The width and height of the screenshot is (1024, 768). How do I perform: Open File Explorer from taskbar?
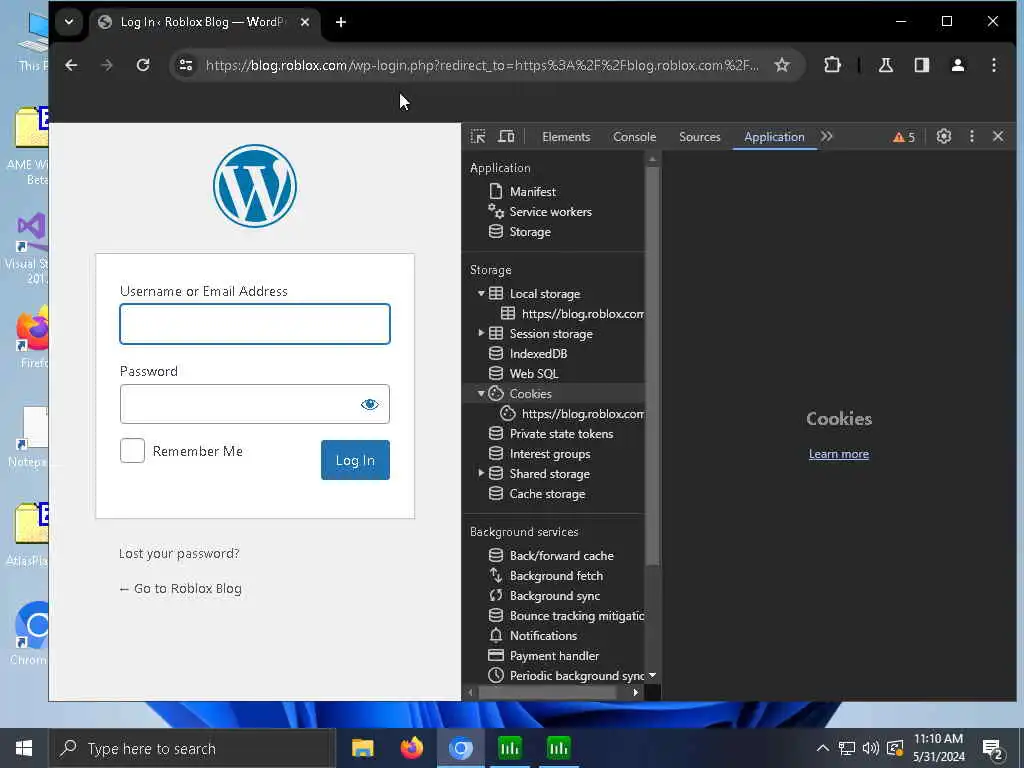tap(362, 748)
